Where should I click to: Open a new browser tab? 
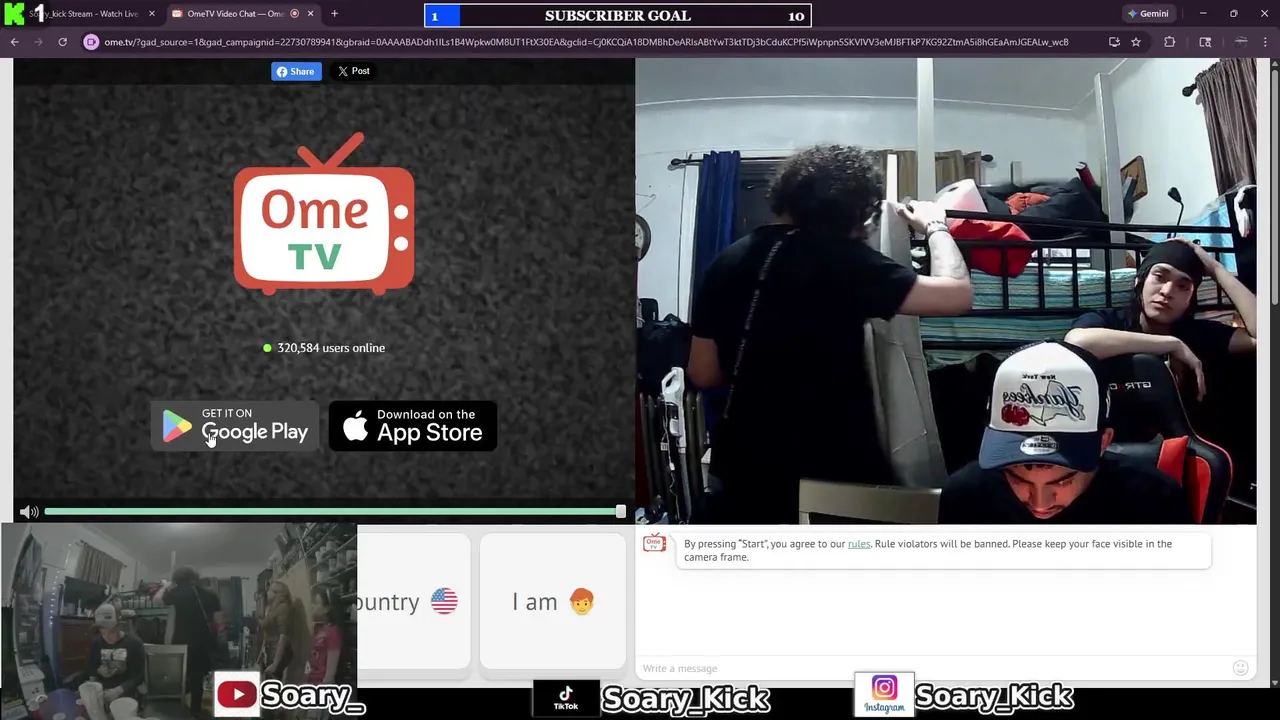click(334, 14)
